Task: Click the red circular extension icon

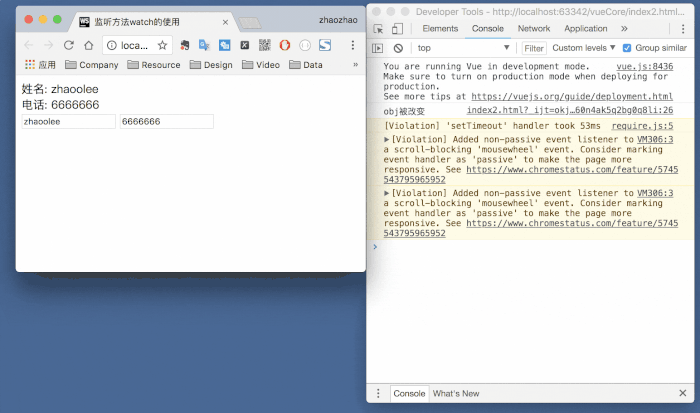Action: 285,45
